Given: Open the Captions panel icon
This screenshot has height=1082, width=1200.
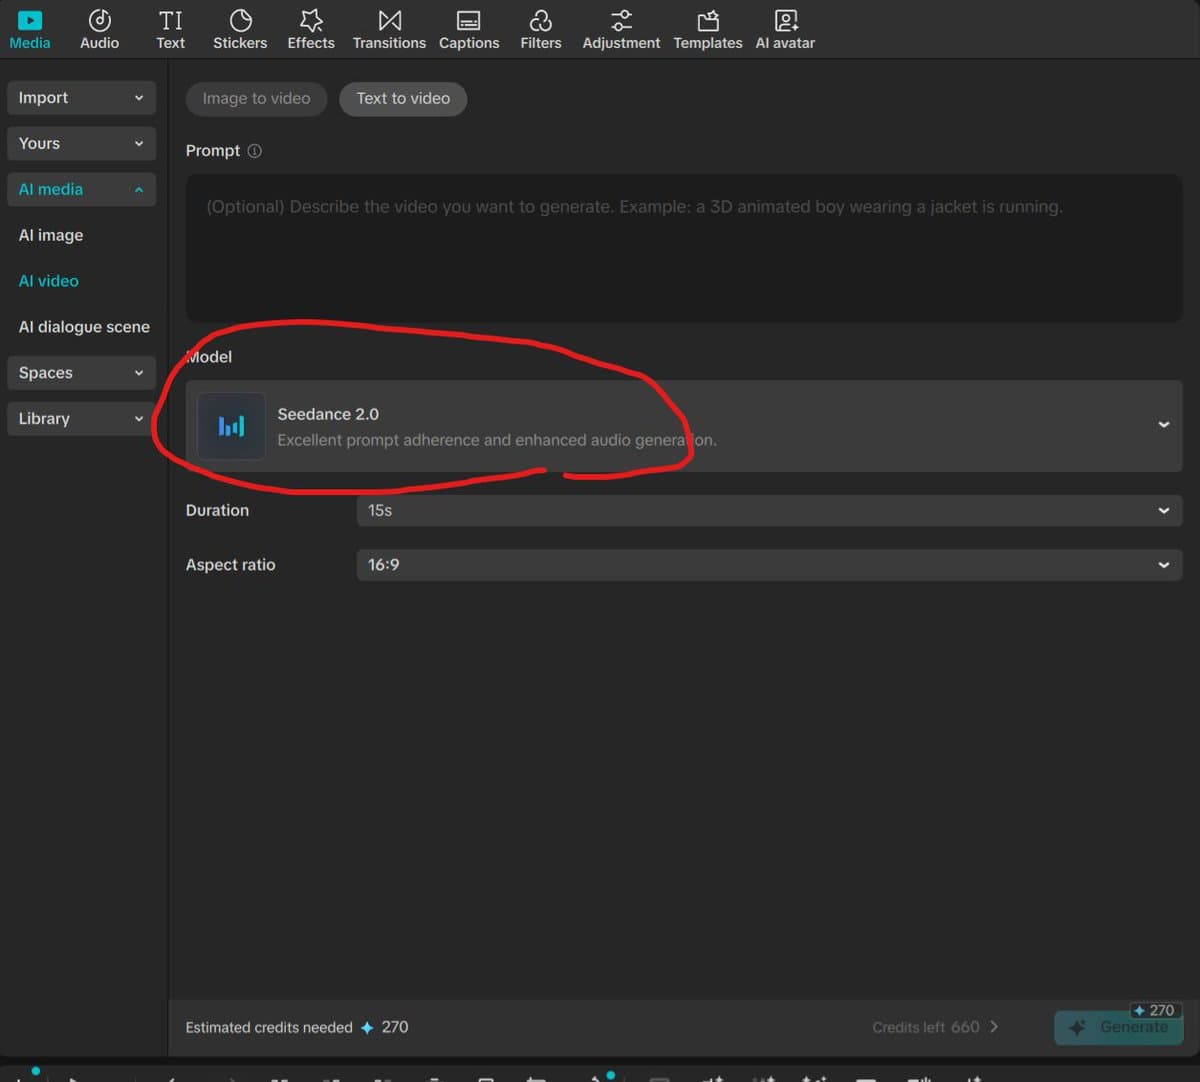Looking at the screenshot, I should [x=468, y=21].
